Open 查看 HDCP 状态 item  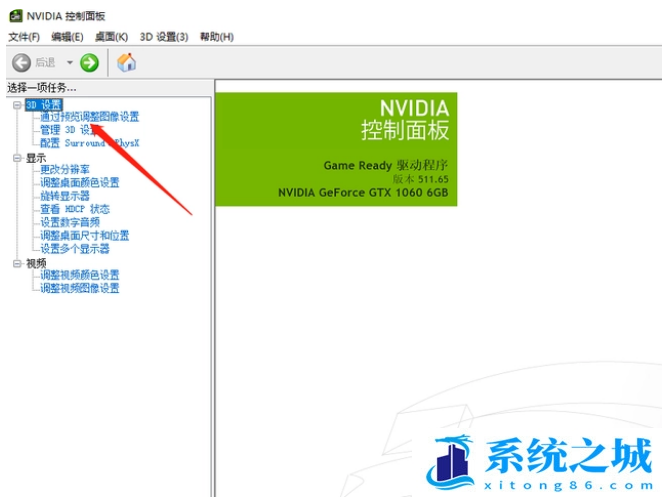74,209
